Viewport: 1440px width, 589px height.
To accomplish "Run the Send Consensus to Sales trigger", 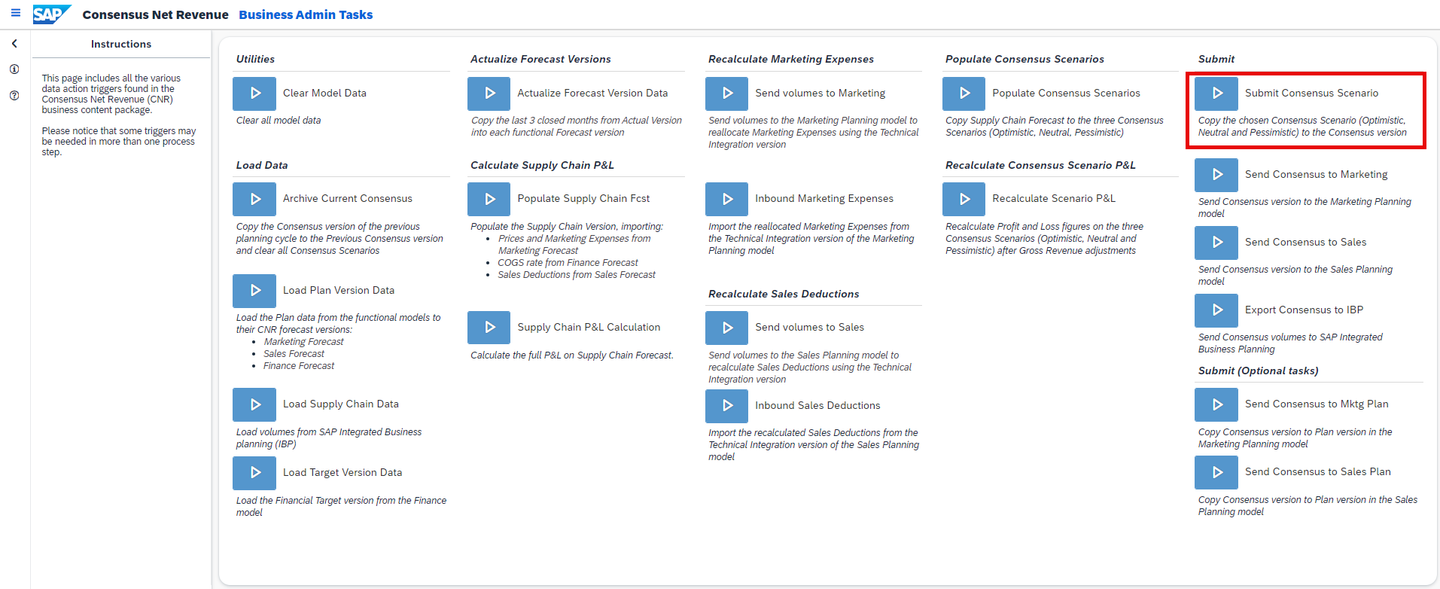I will click(1217, 243).
